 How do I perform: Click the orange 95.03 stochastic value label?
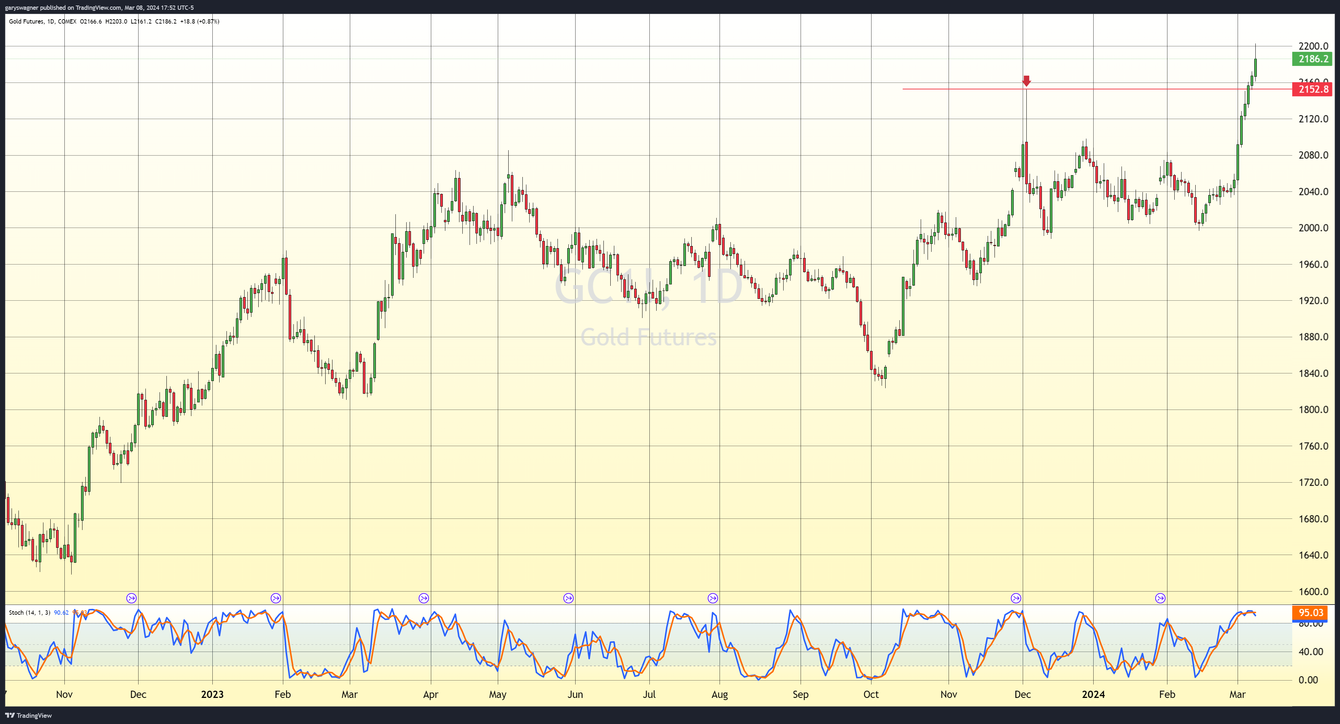point(1310,611)
